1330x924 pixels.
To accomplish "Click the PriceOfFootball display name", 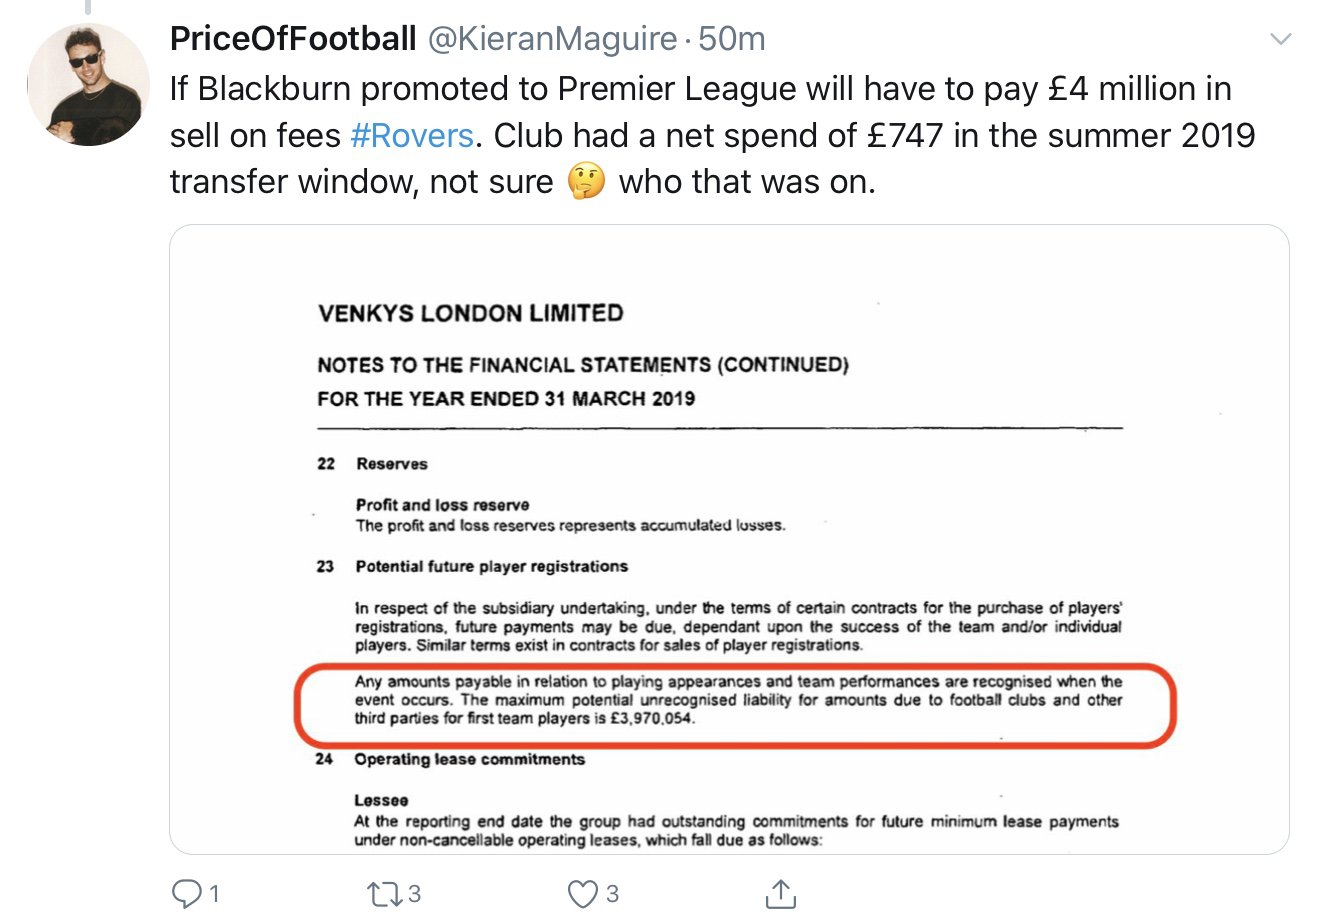I will [x=293, y=39].
